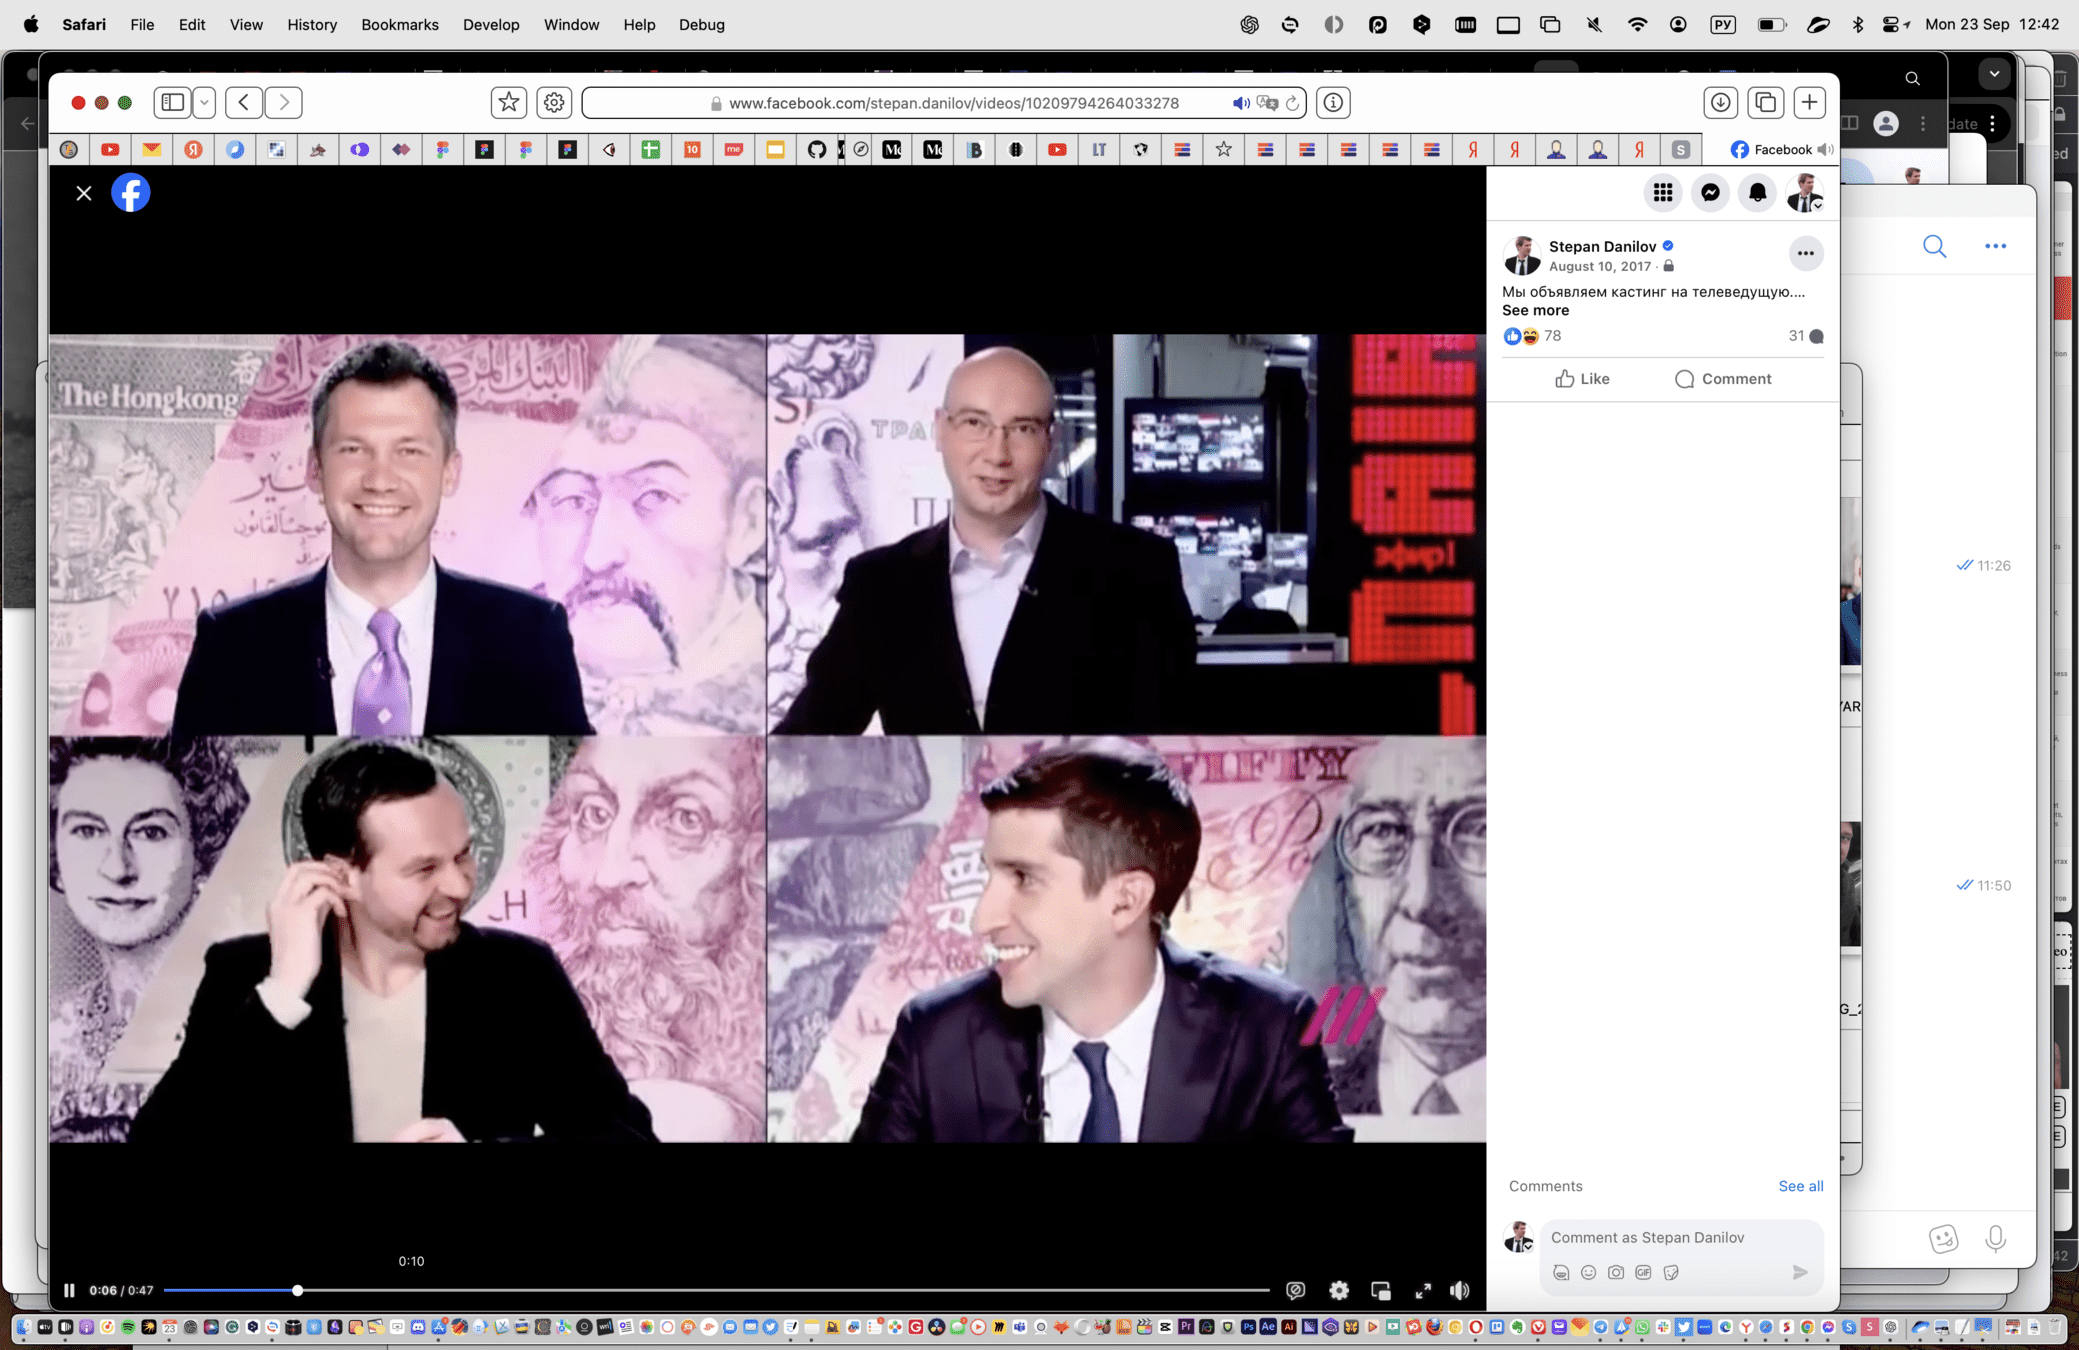Open Facebook Messenger icon
Viewport: 2079px width, 1350px height.
tap(1710, 193)
